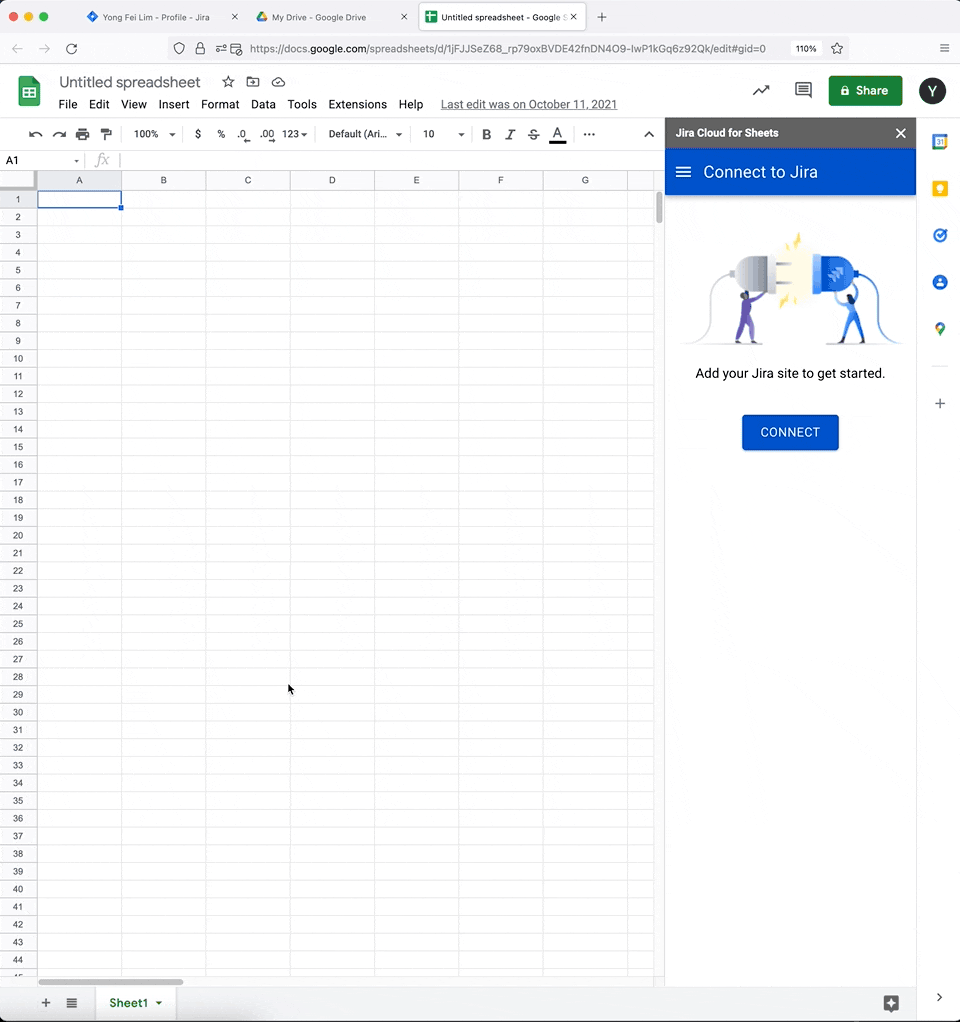Open the activity dashboard trend icon
The width and height of the screenshot is (960, 1022).
[761, 90]
